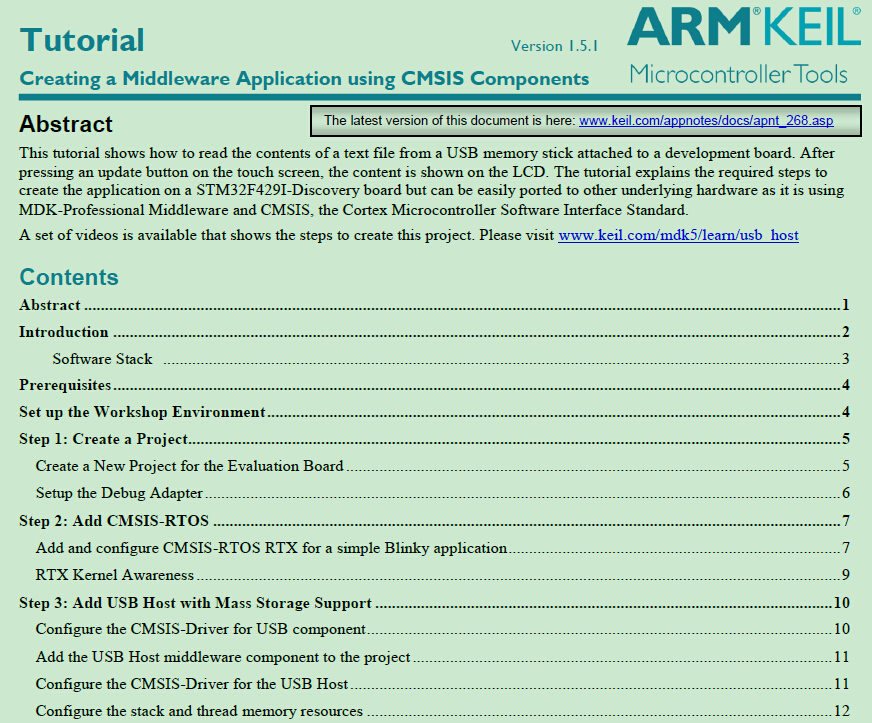Click page number 9 for RTX Kernel Awareness
The width and height of the screenshot is (872, 723).
[846, 575]
